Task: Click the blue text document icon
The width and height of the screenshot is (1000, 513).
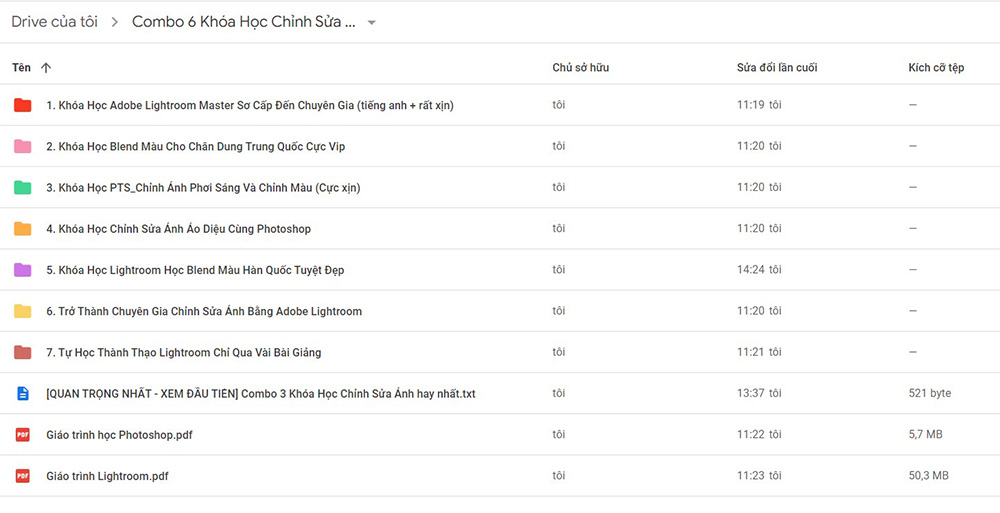Action: [x=22, y=394]
